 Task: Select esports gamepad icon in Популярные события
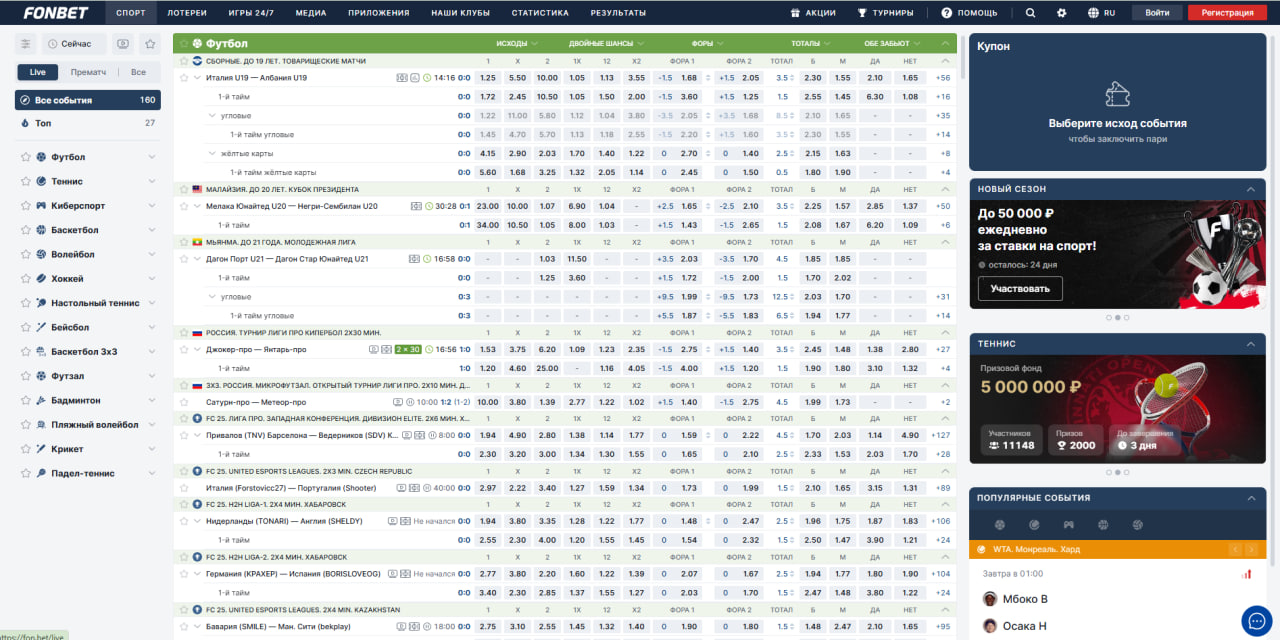point(1068,525)
